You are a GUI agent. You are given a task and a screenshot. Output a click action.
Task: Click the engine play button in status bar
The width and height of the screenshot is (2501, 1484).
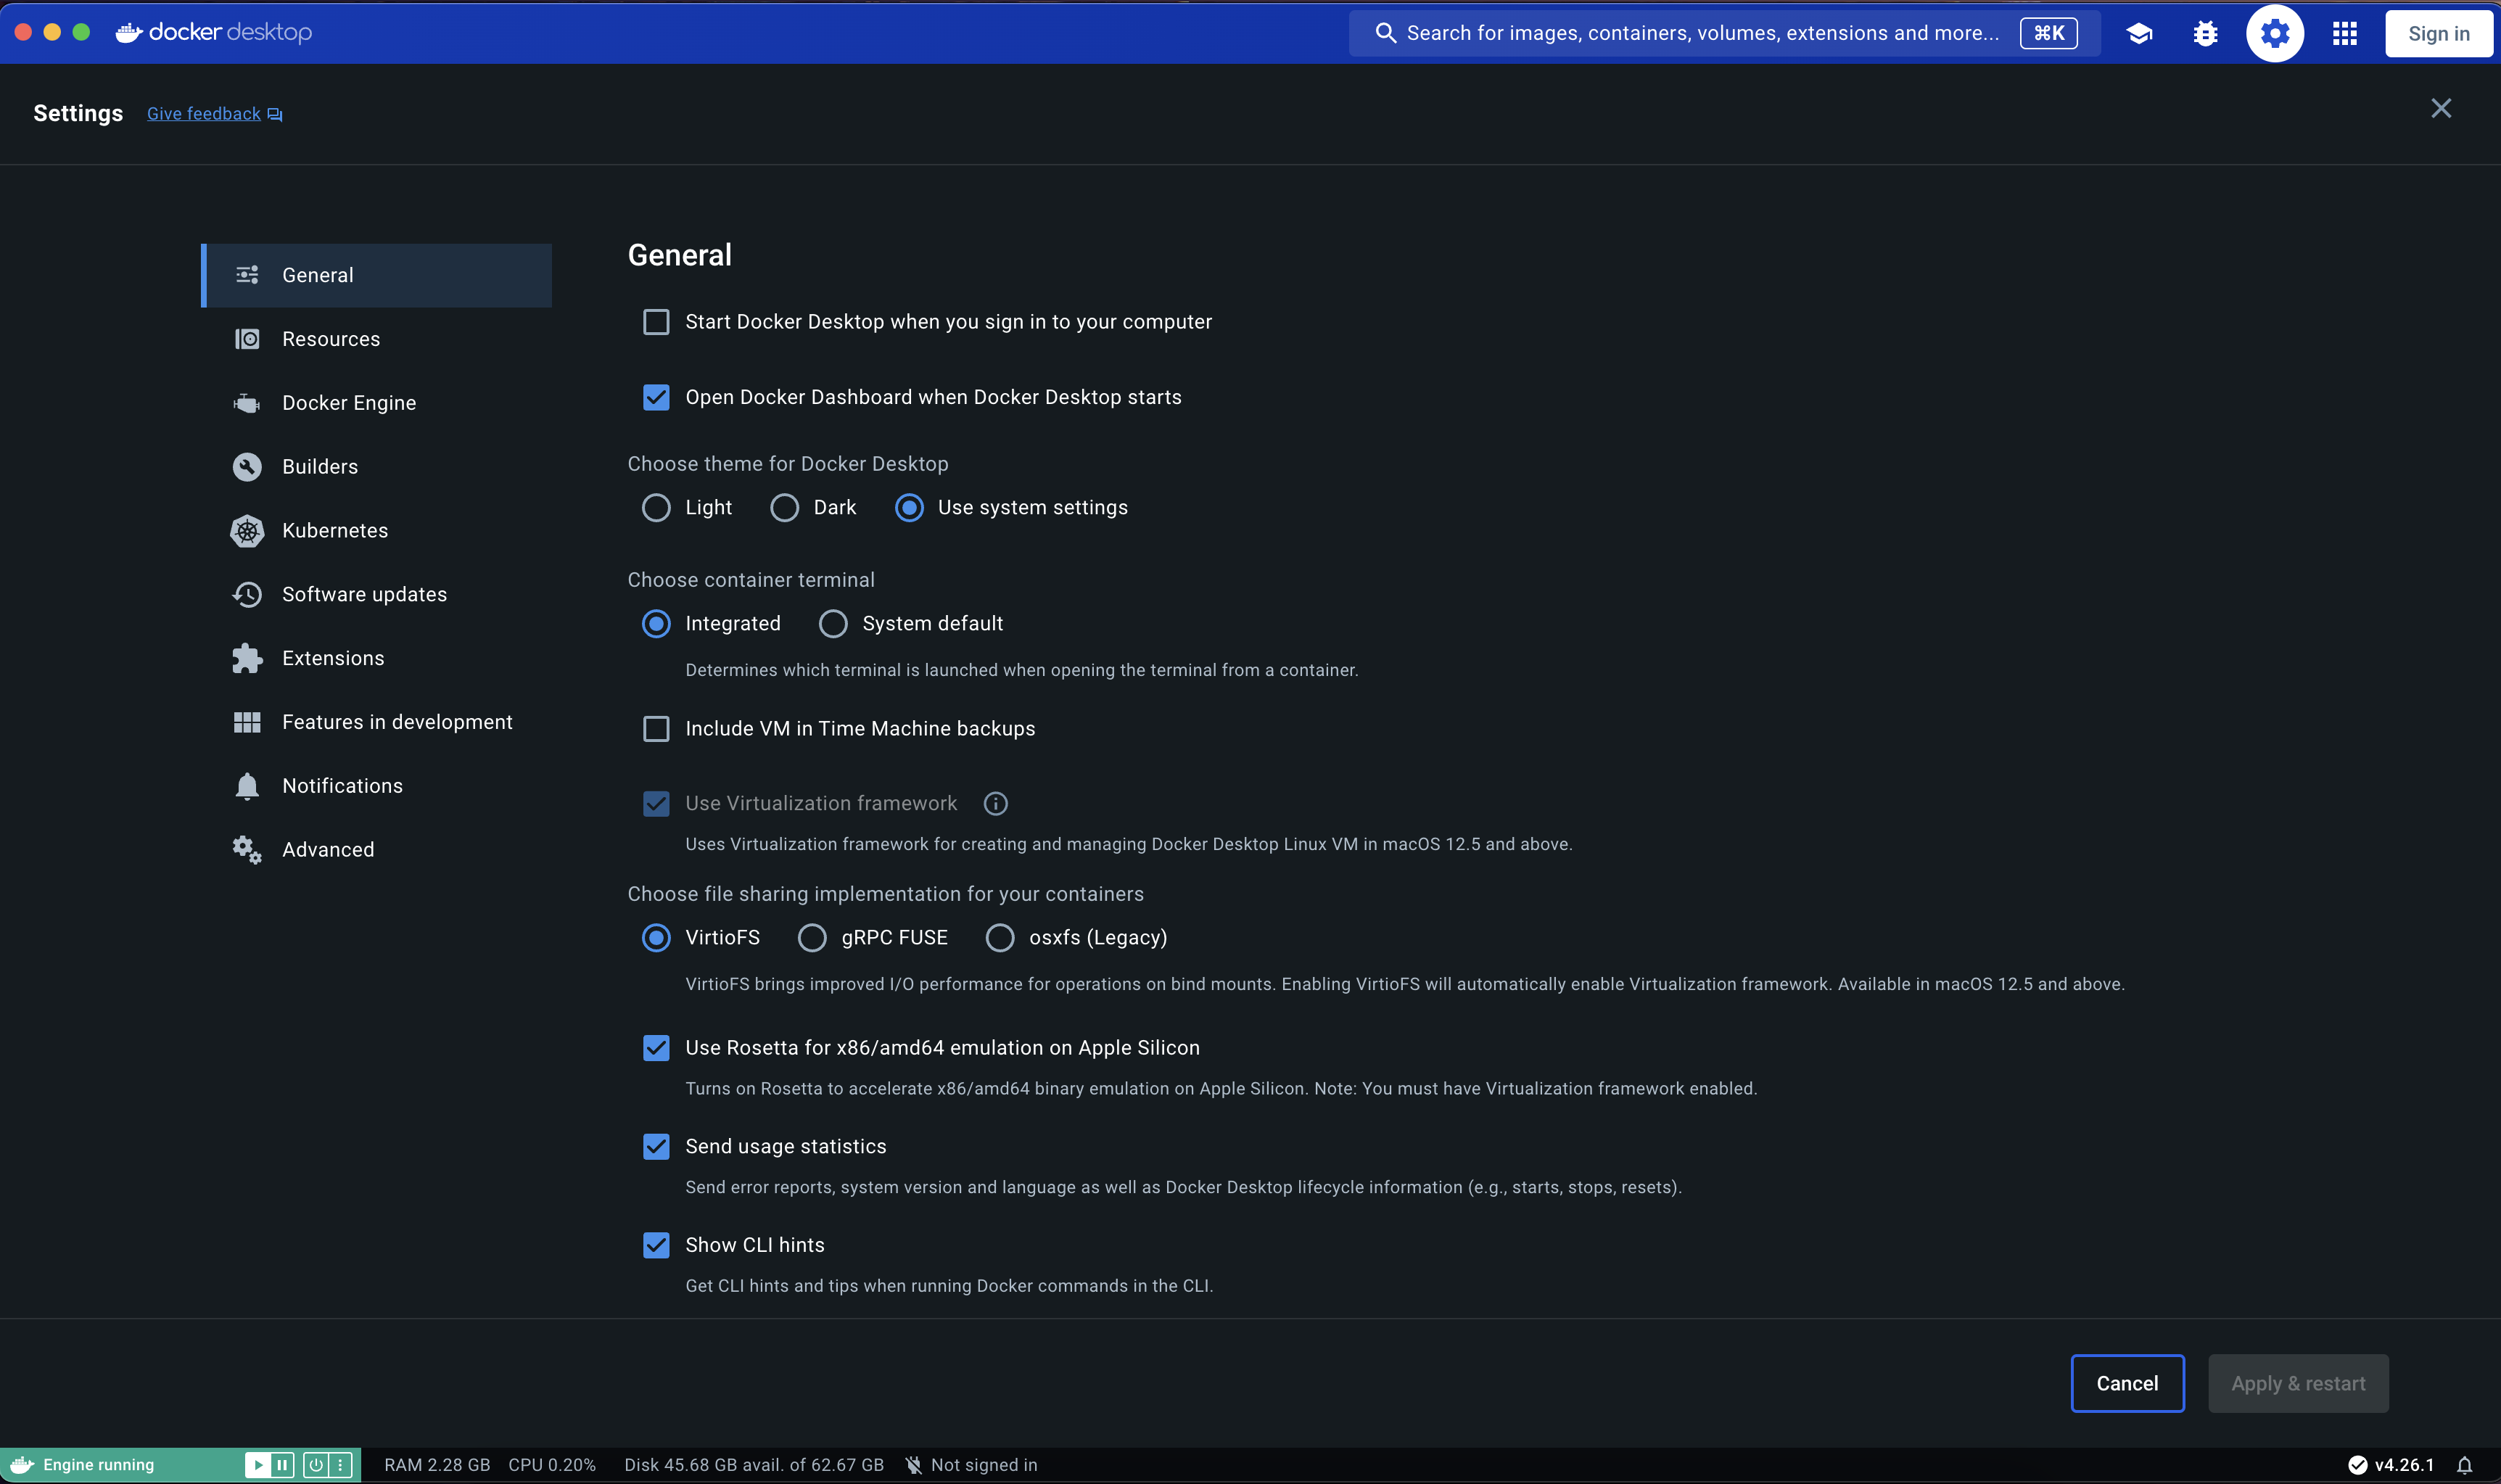[x=257, y=1465]
